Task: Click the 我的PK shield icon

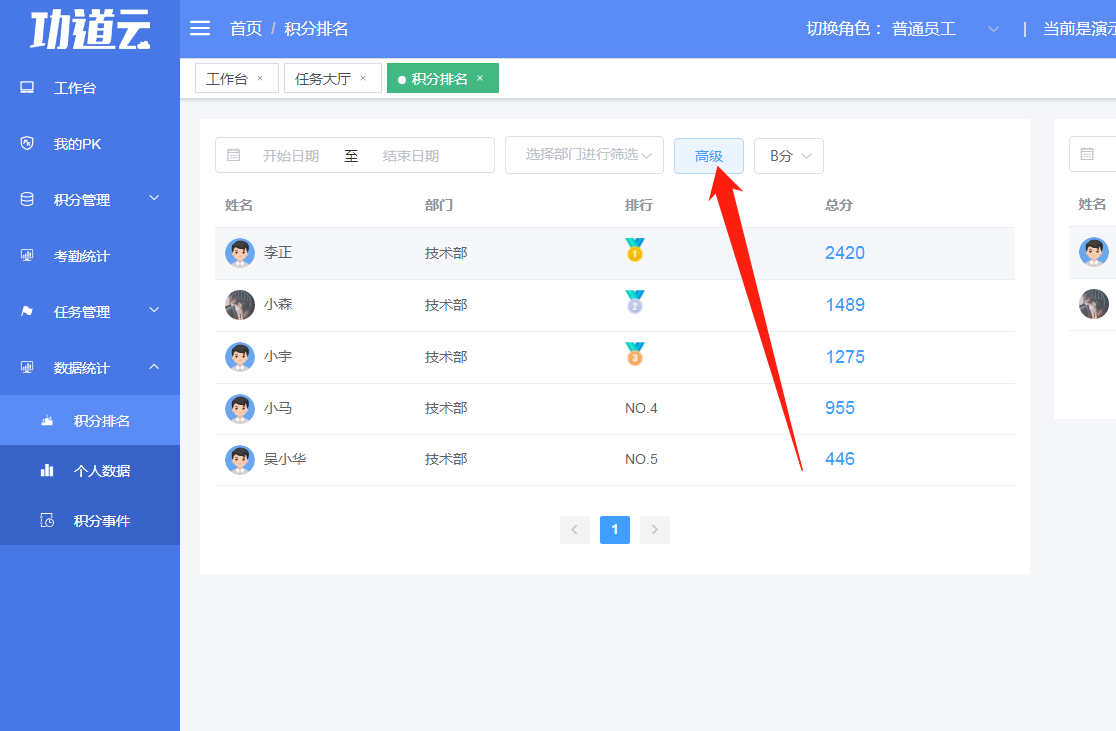Action: pyautogui.click(x=27, y=143)
